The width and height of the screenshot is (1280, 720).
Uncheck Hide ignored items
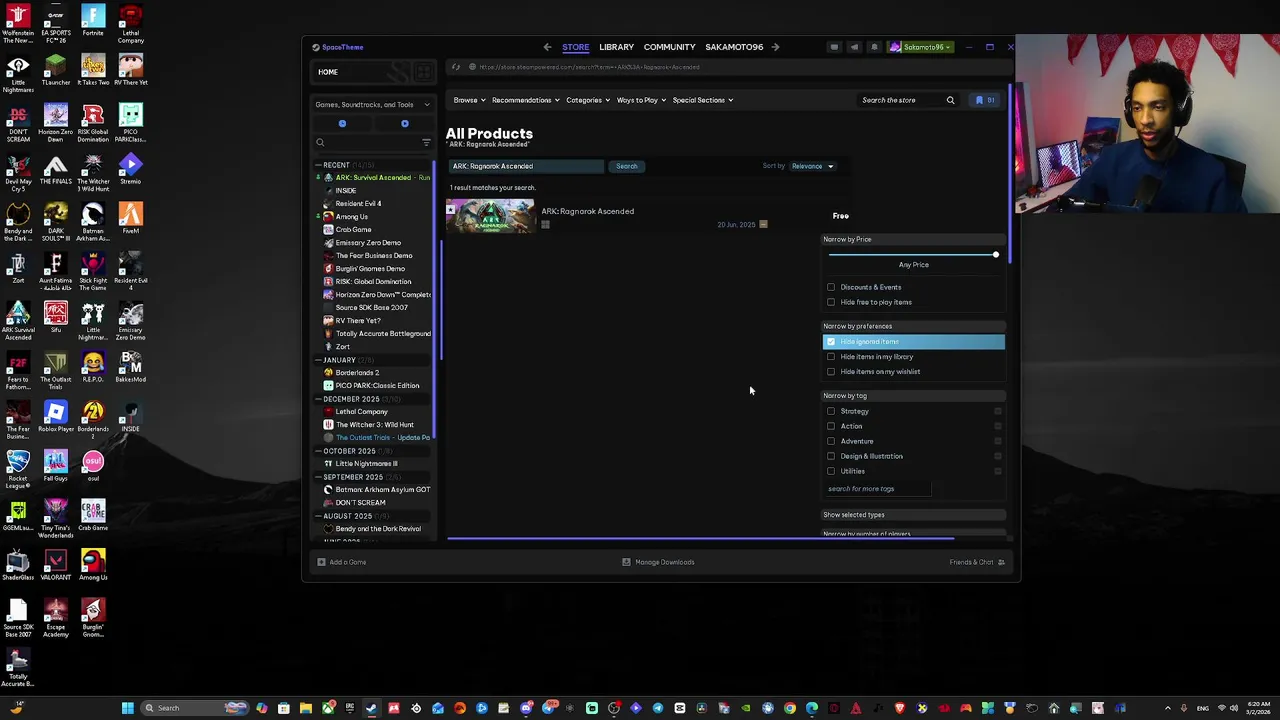coord(831,342)
